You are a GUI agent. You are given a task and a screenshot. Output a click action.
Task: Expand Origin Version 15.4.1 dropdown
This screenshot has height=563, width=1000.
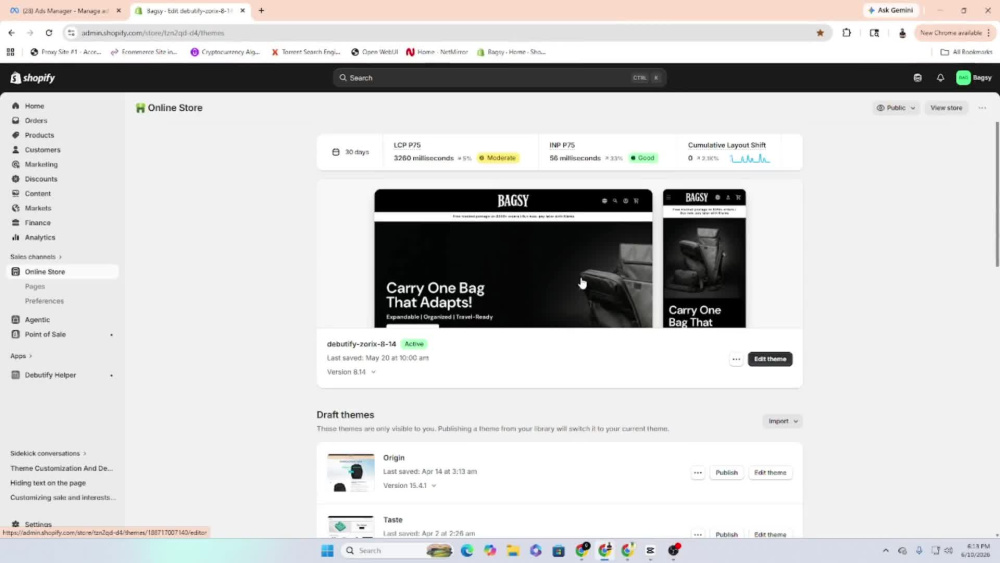409,485
